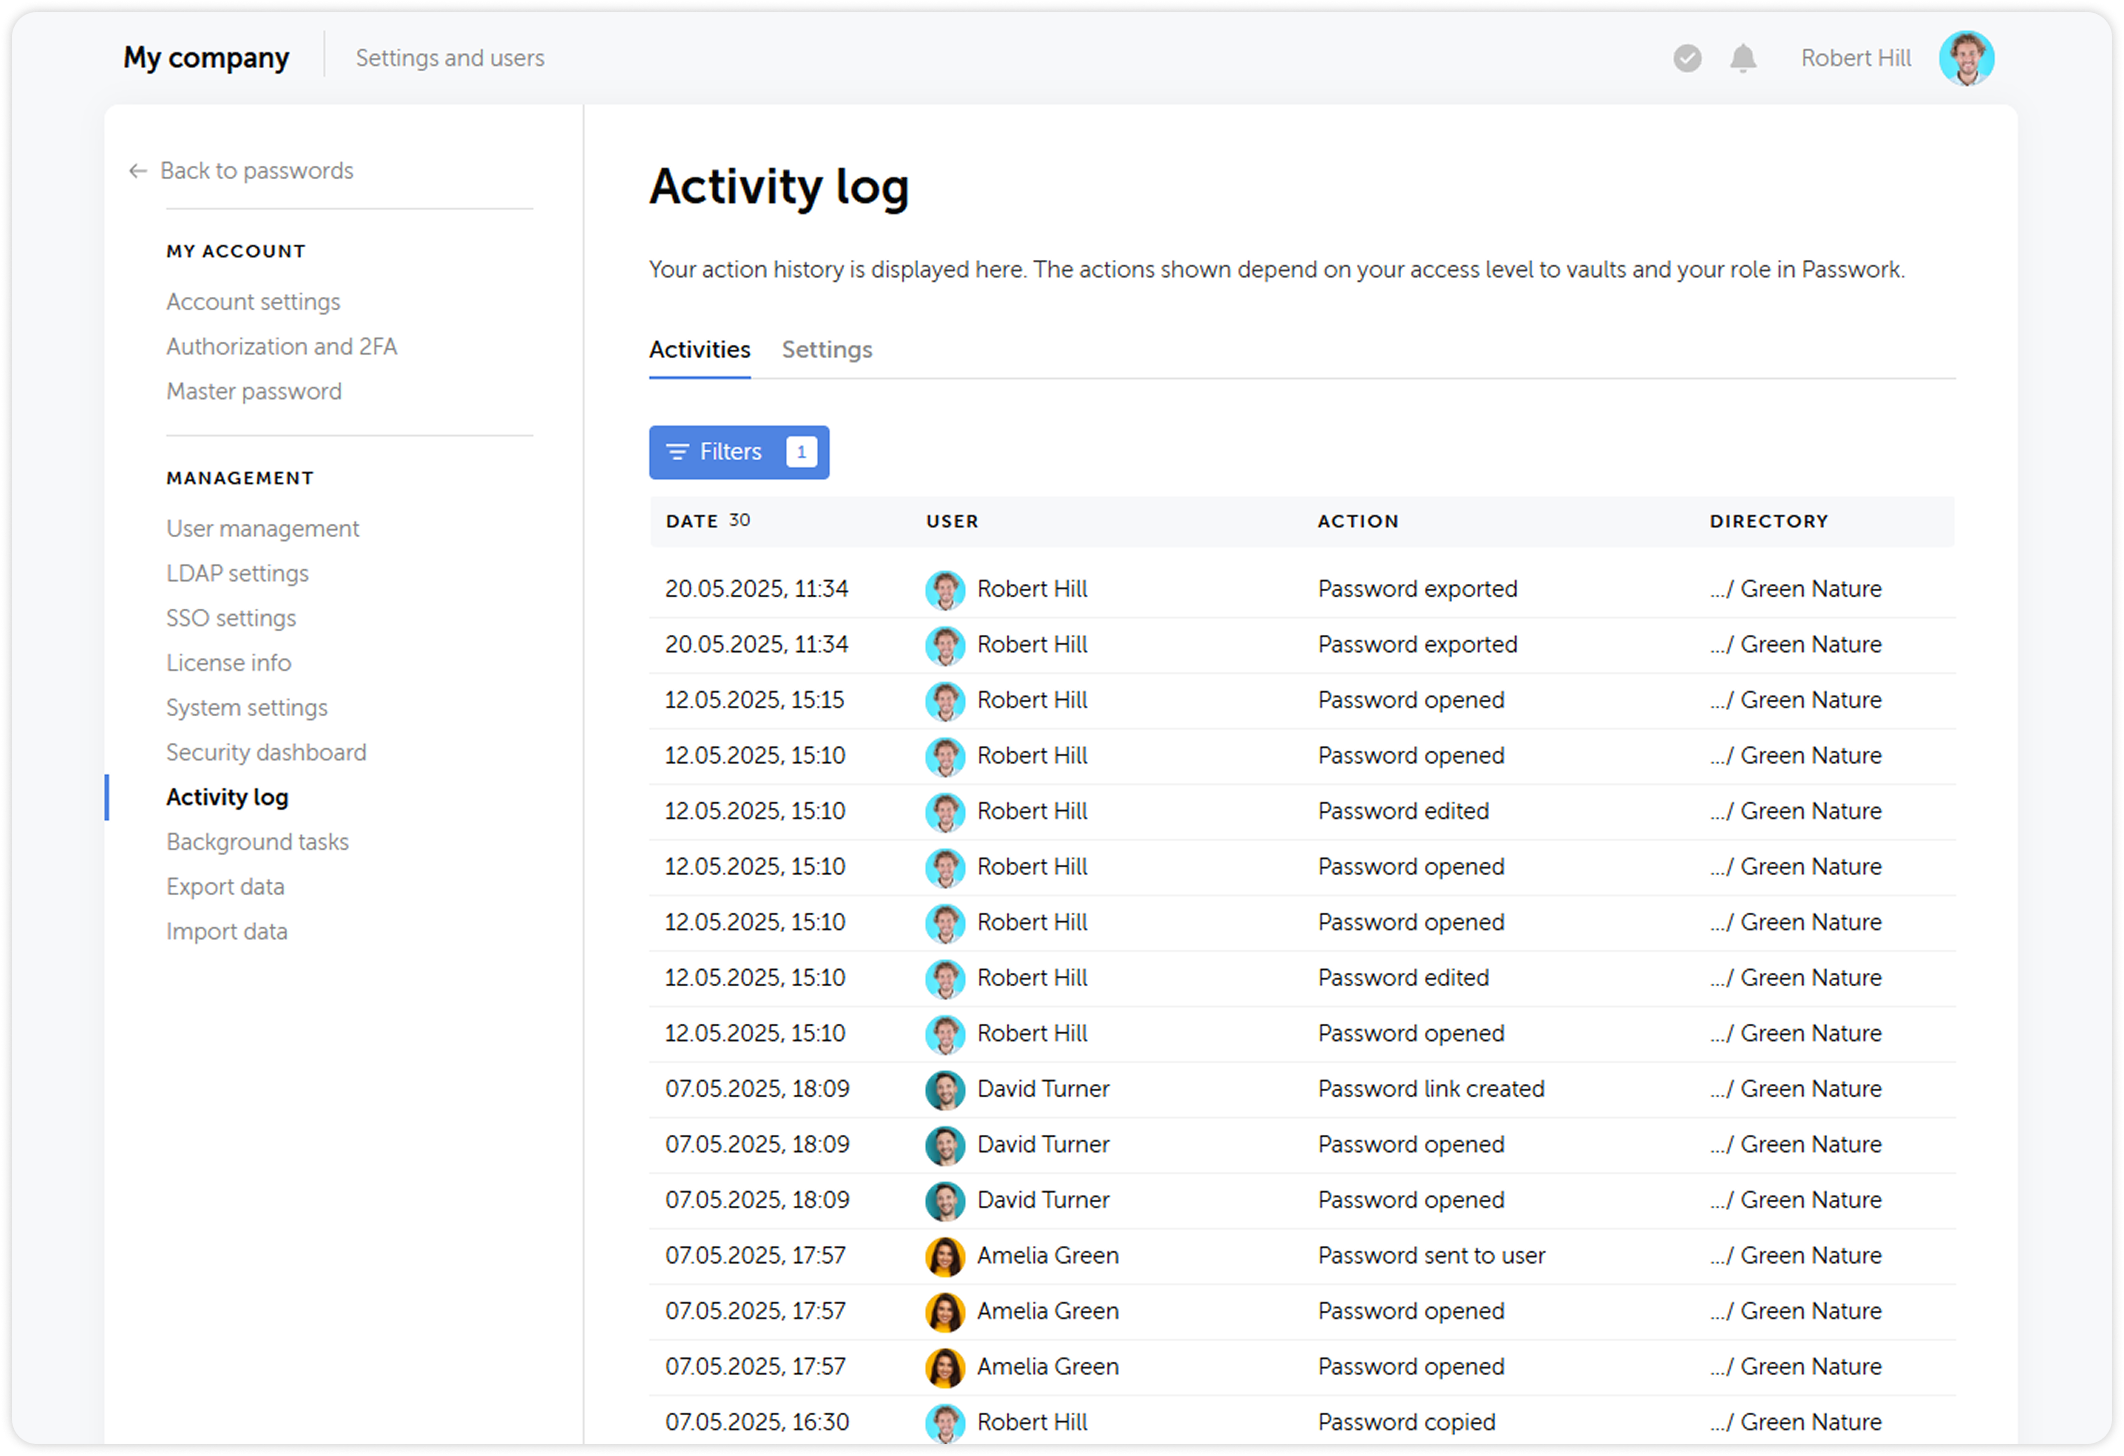2124x1456 pixels.
Task: Click the checkmark status icon in the header
Action: (1687, 60)
